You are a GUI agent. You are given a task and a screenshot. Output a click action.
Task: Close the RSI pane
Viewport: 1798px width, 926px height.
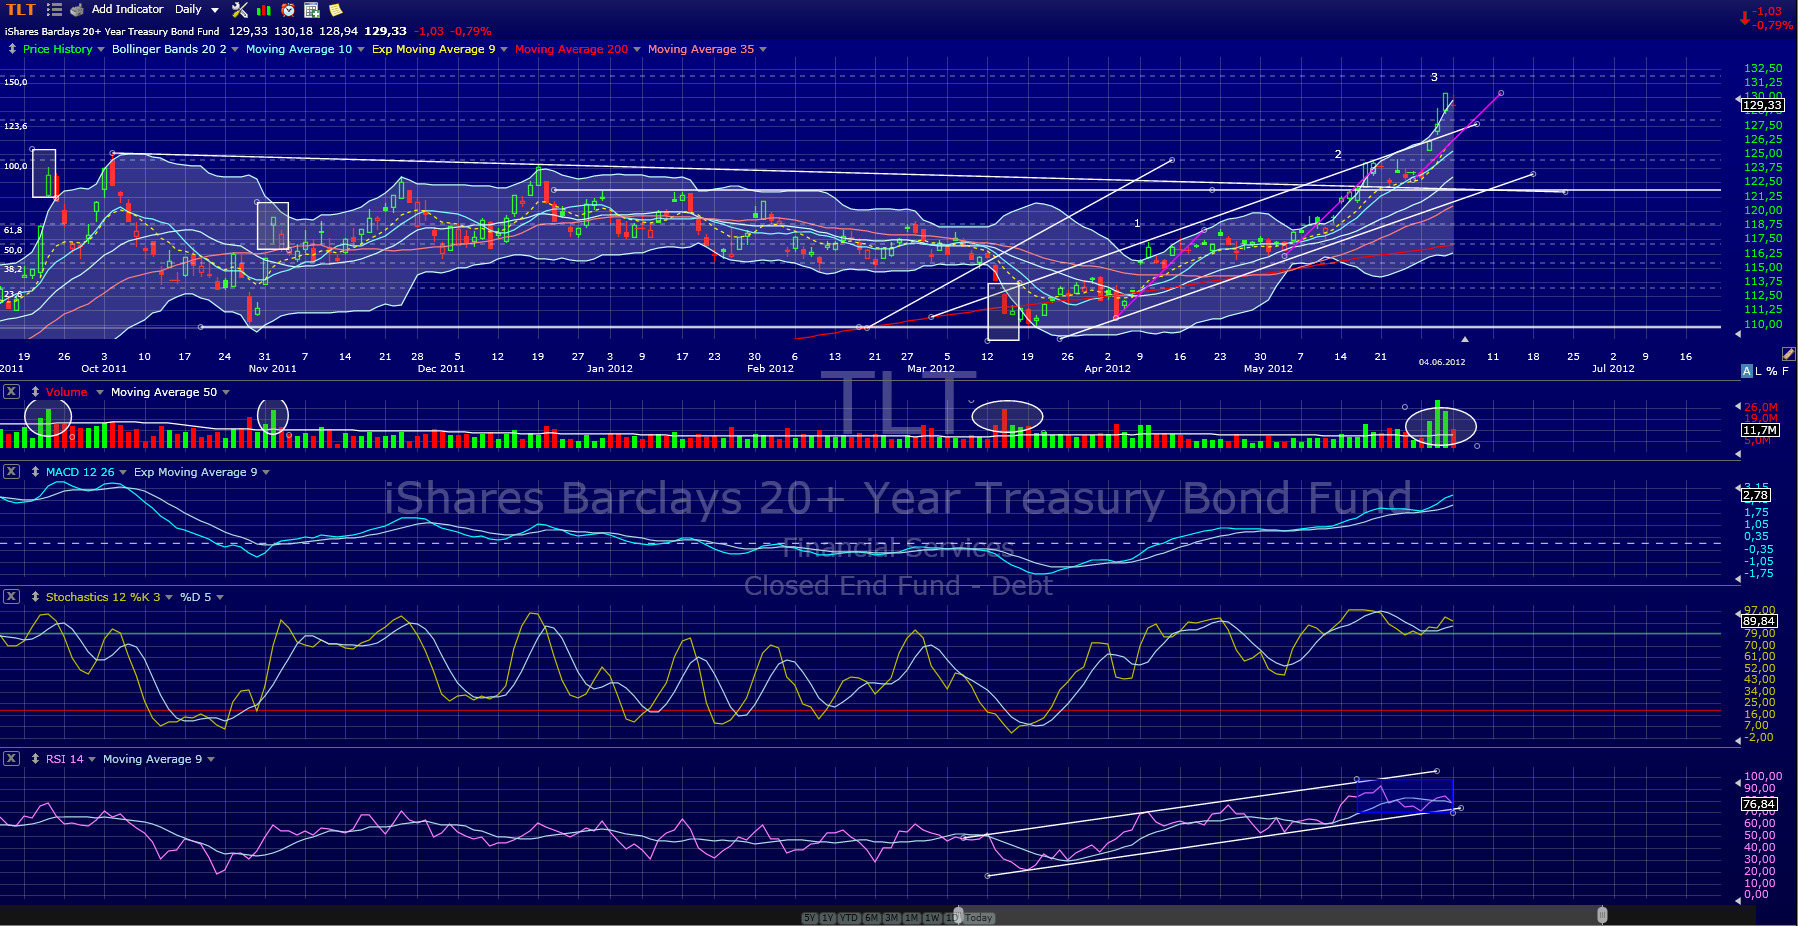[11, 759]
